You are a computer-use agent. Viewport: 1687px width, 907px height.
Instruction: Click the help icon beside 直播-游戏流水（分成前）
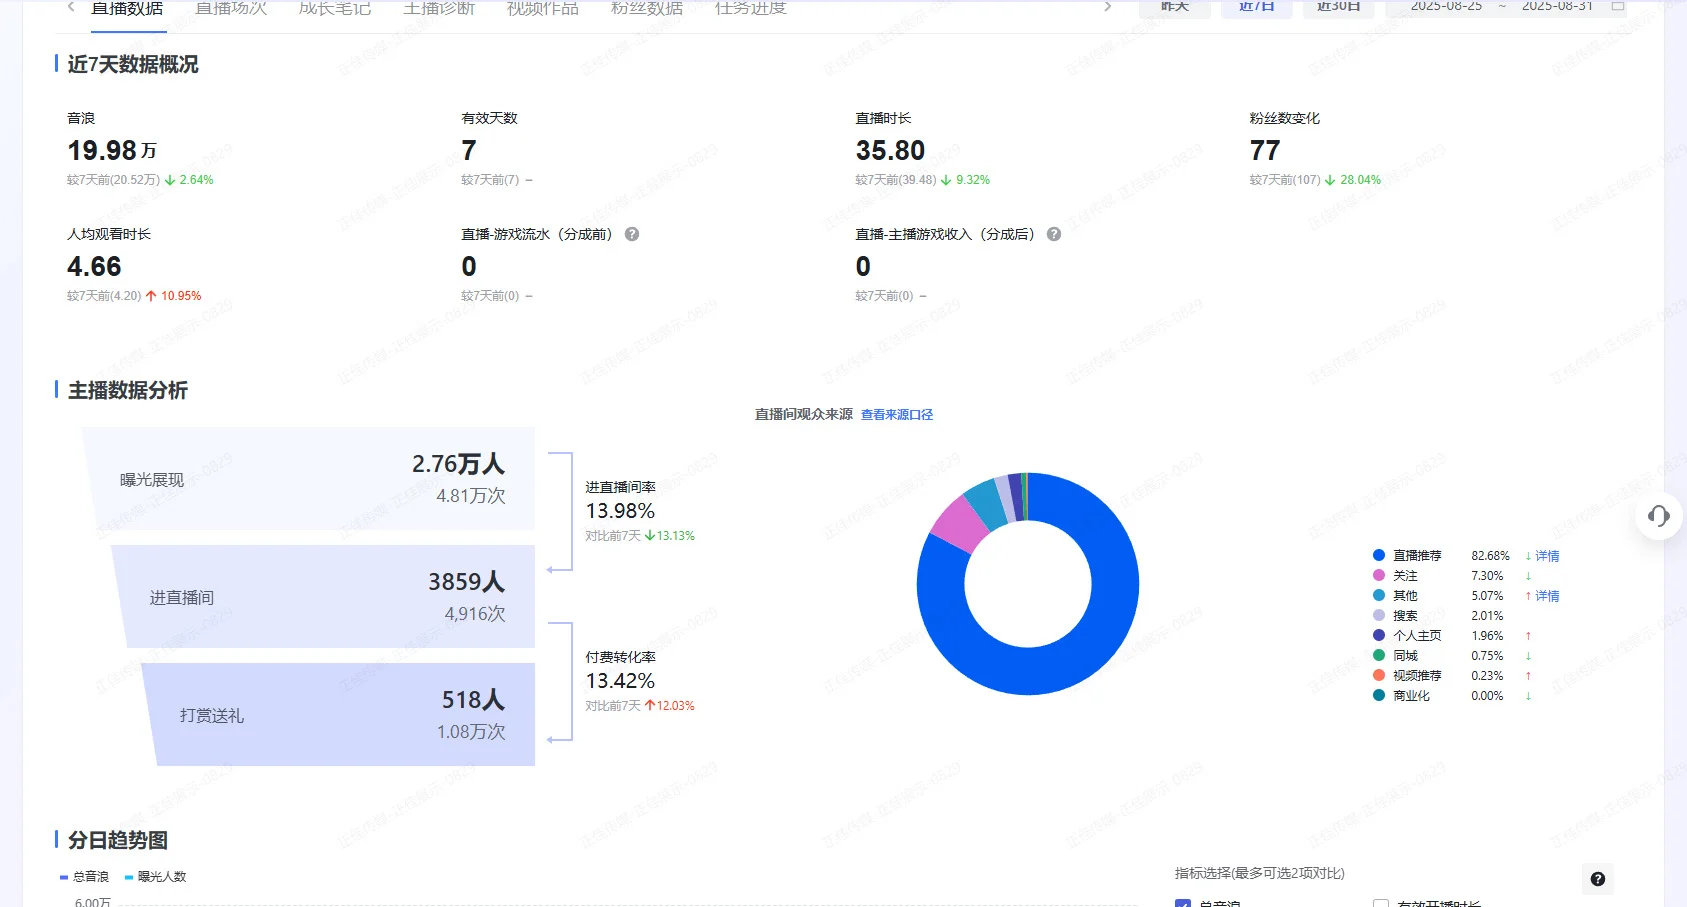[x=632, y=234]
